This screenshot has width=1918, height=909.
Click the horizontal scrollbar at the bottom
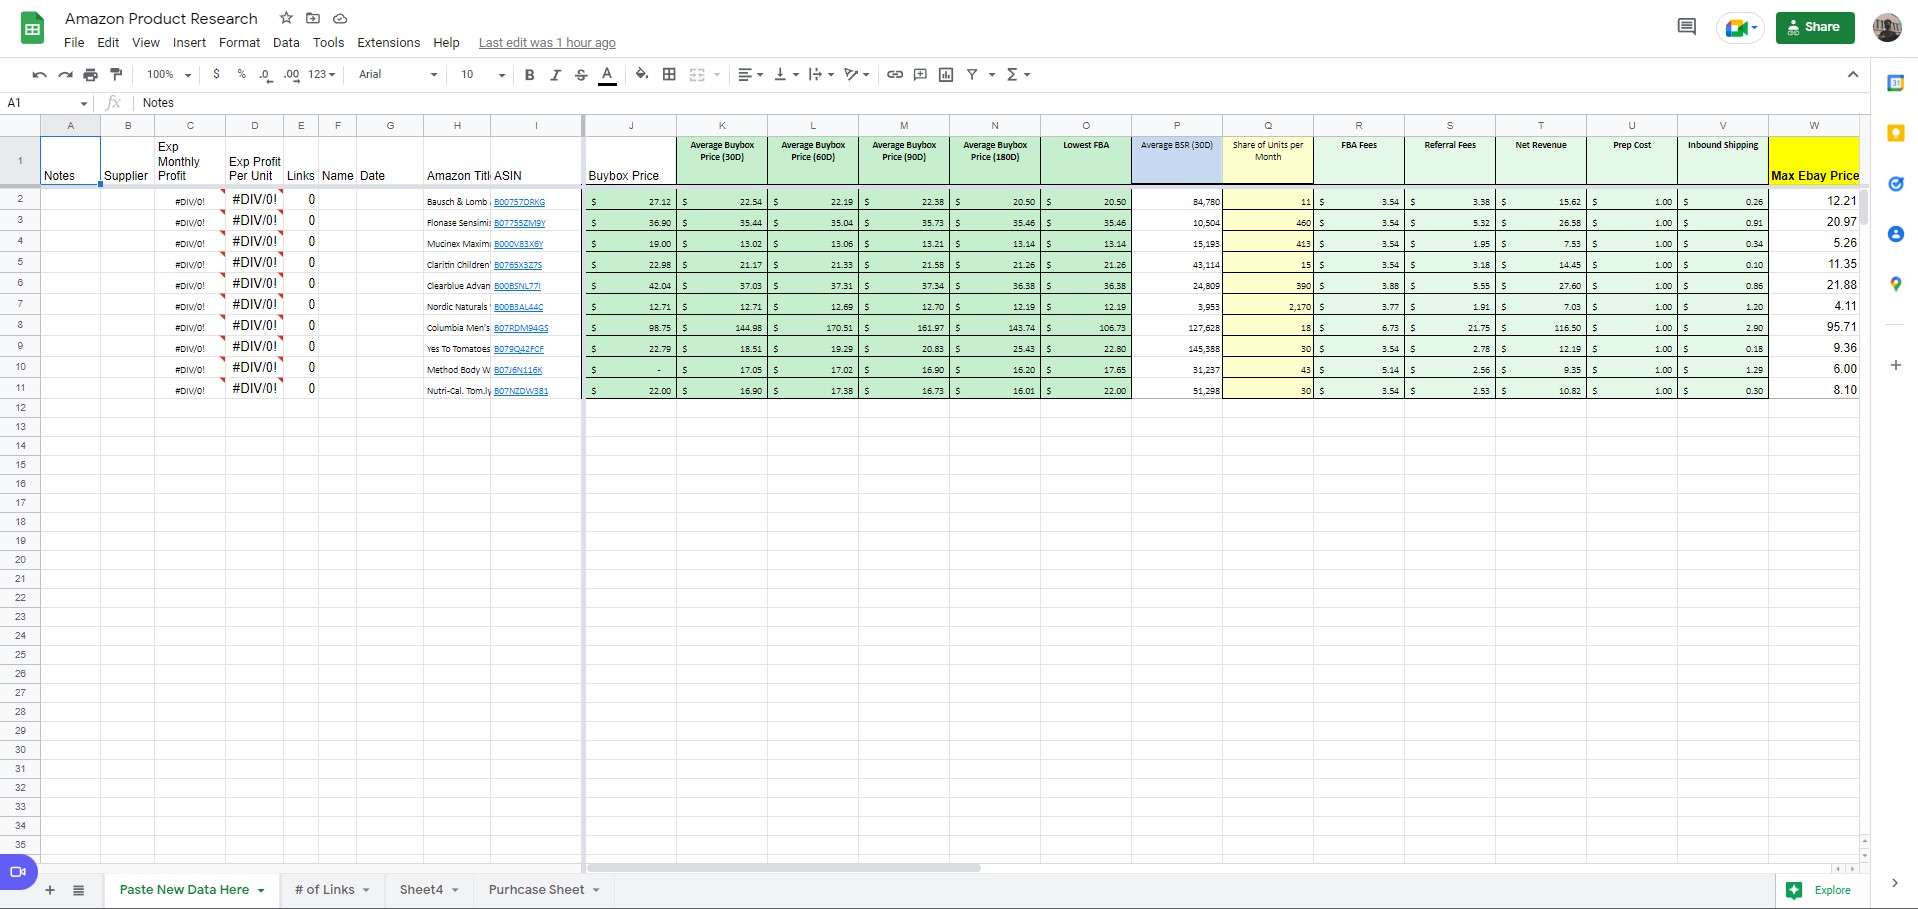(x=783, y=868)
